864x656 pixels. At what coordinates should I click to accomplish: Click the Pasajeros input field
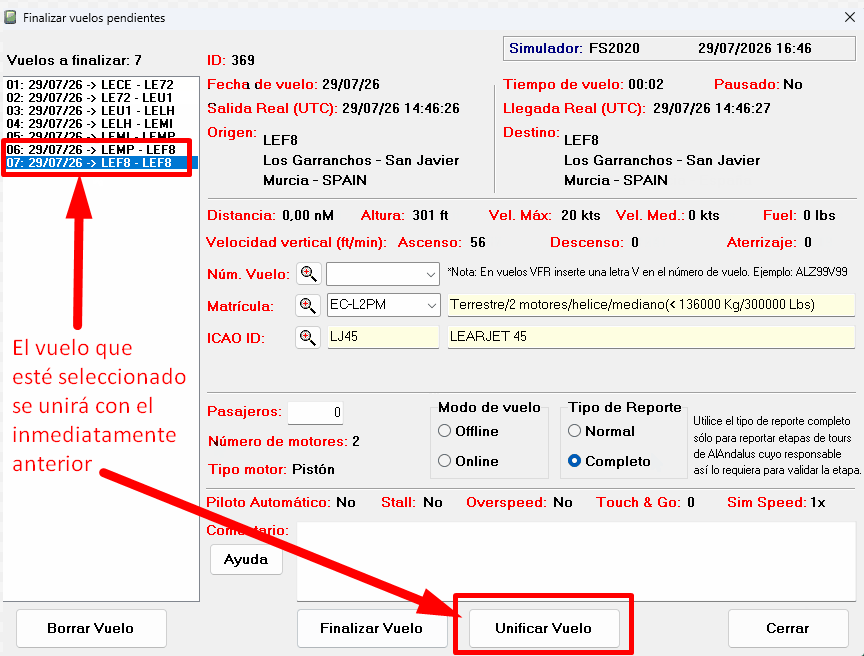[315, 413]
